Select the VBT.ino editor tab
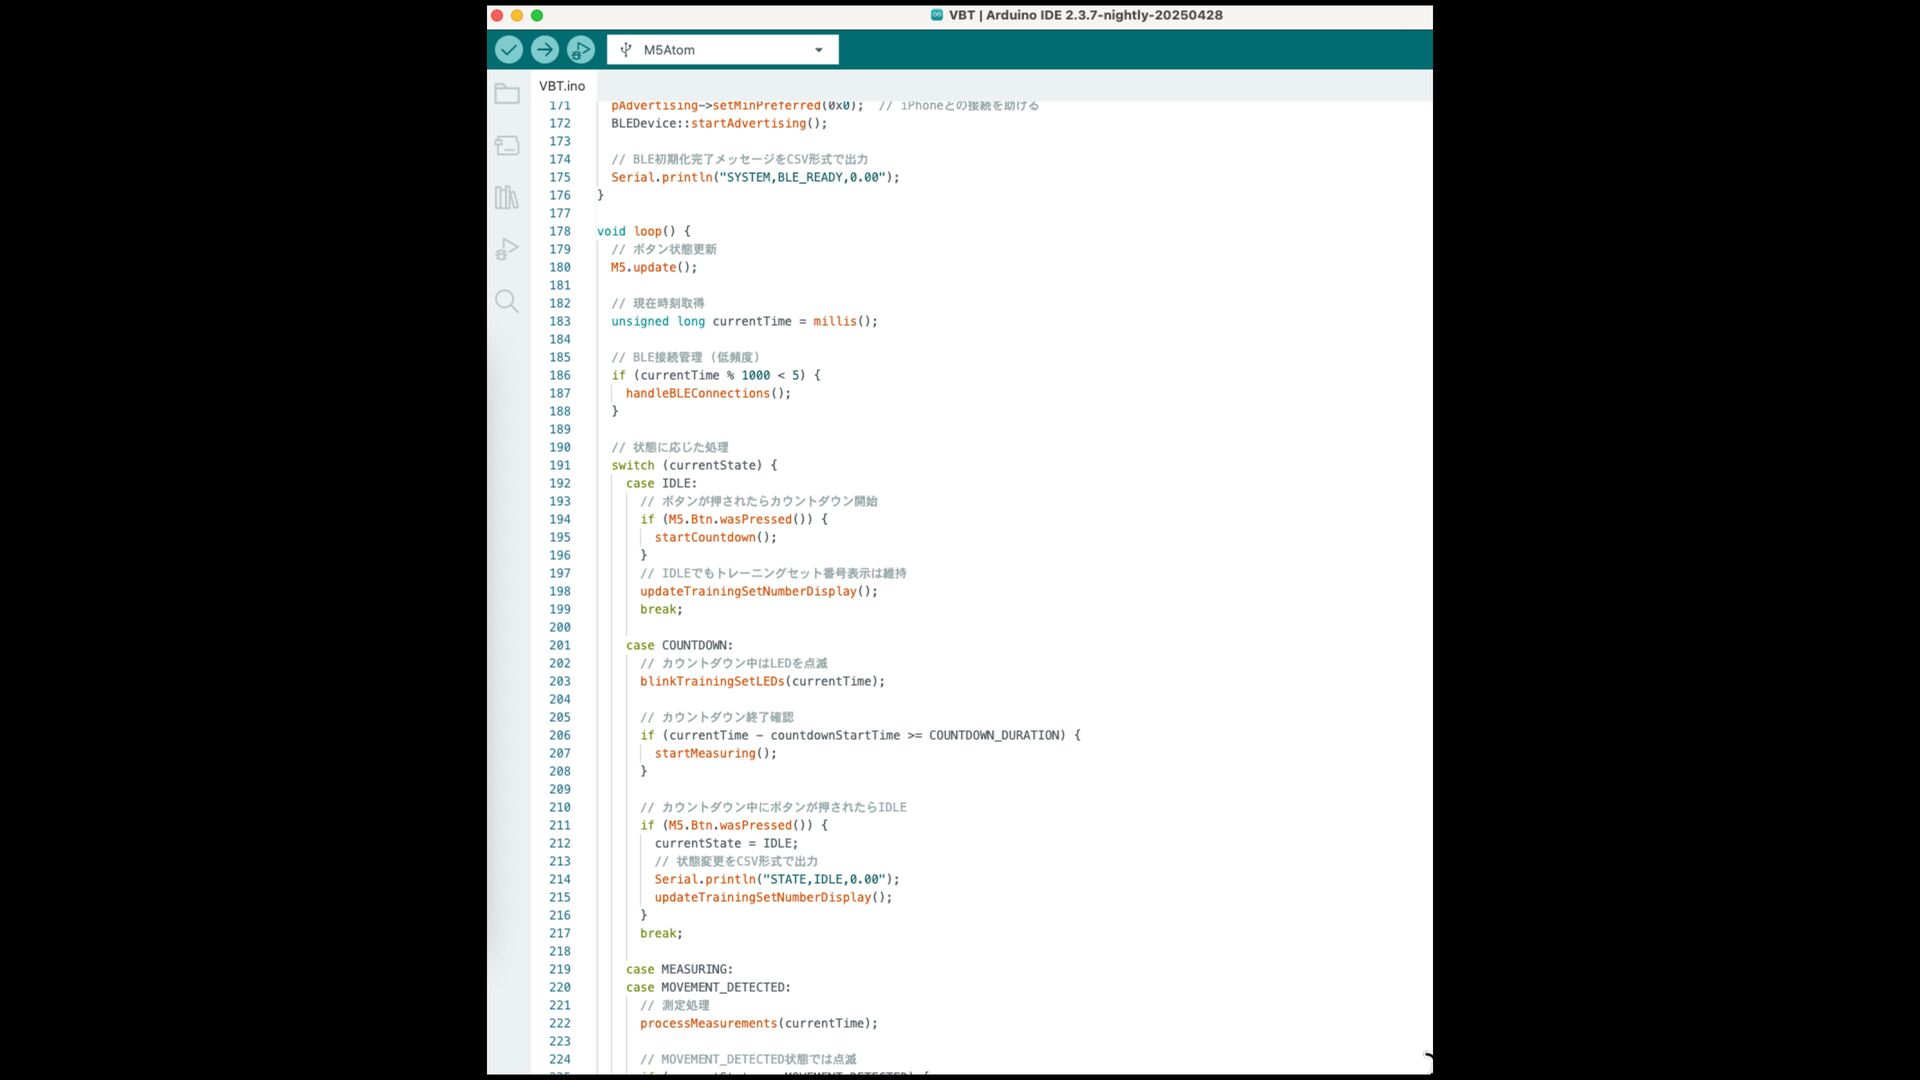 pyautogui.click(x=562, y=86)
